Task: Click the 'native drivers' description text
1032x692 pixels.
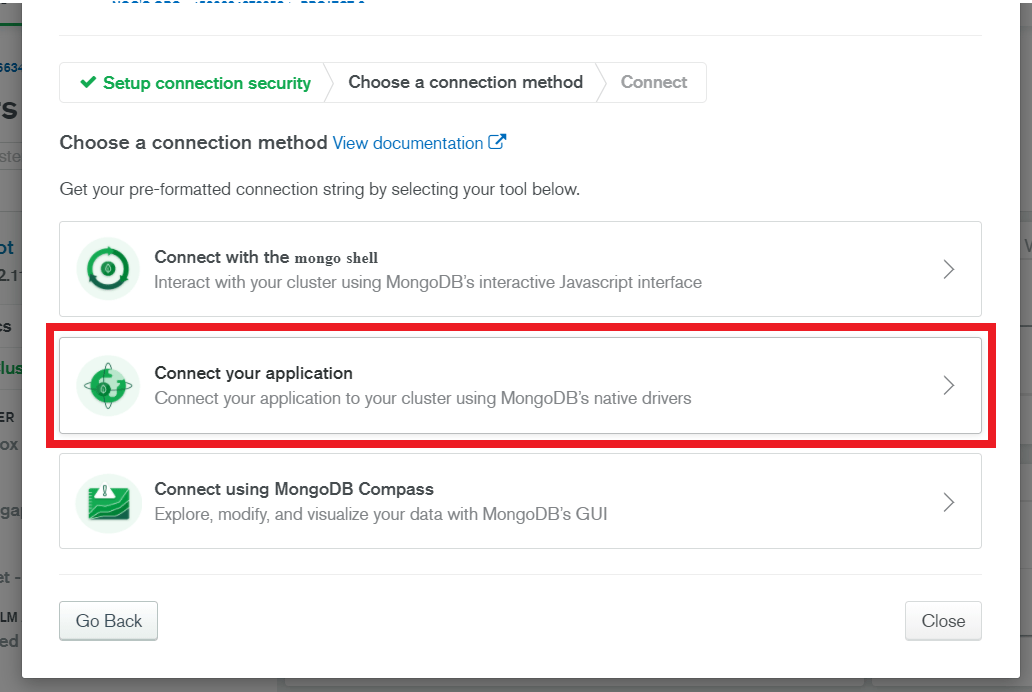Action: pyautogui.click(x=422, y=398)
